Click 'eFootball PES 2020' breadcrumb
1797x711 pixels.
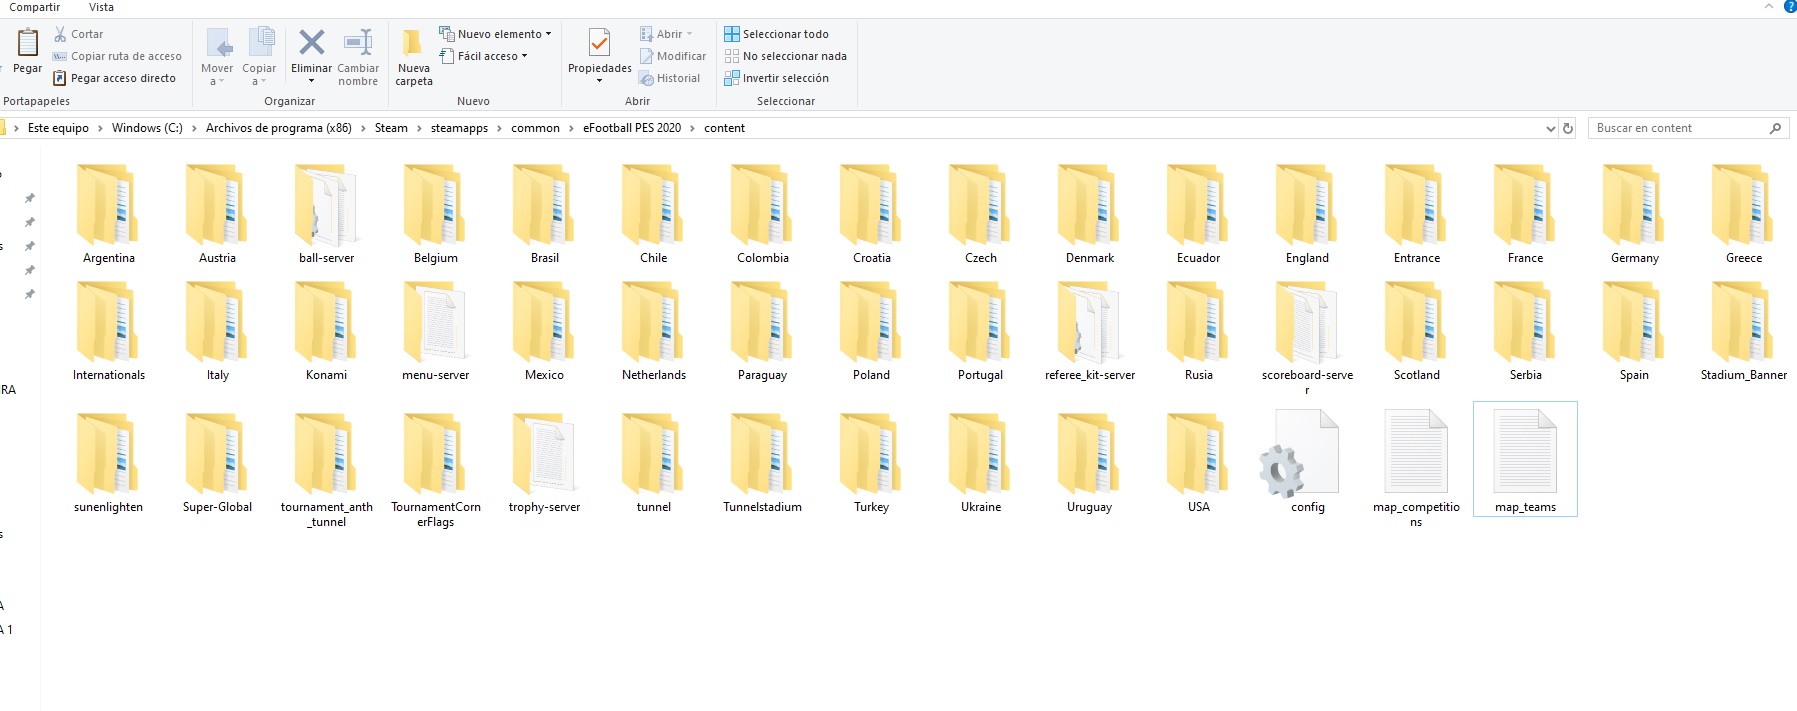632,128
